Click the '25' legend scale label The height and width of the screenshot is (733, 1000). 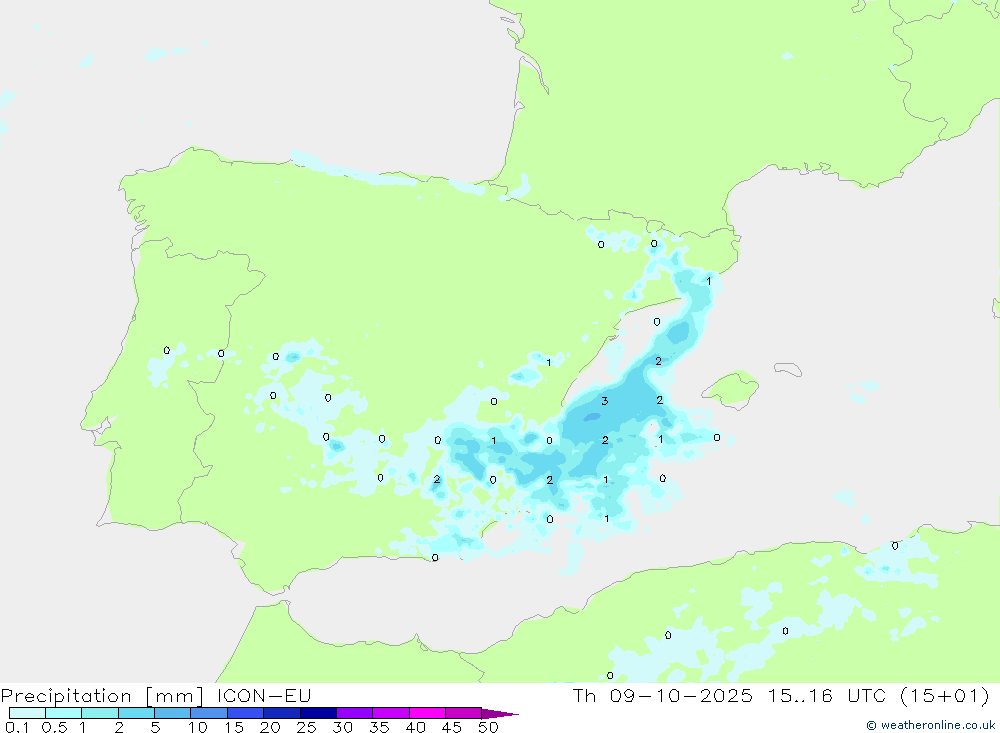tap(306, 727)
